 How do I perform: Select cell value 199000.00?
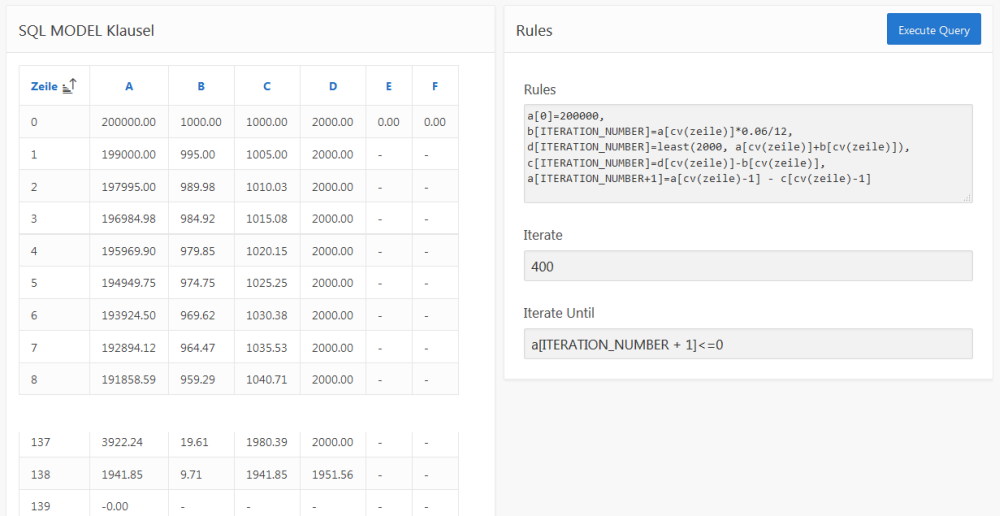coord(129,154)
